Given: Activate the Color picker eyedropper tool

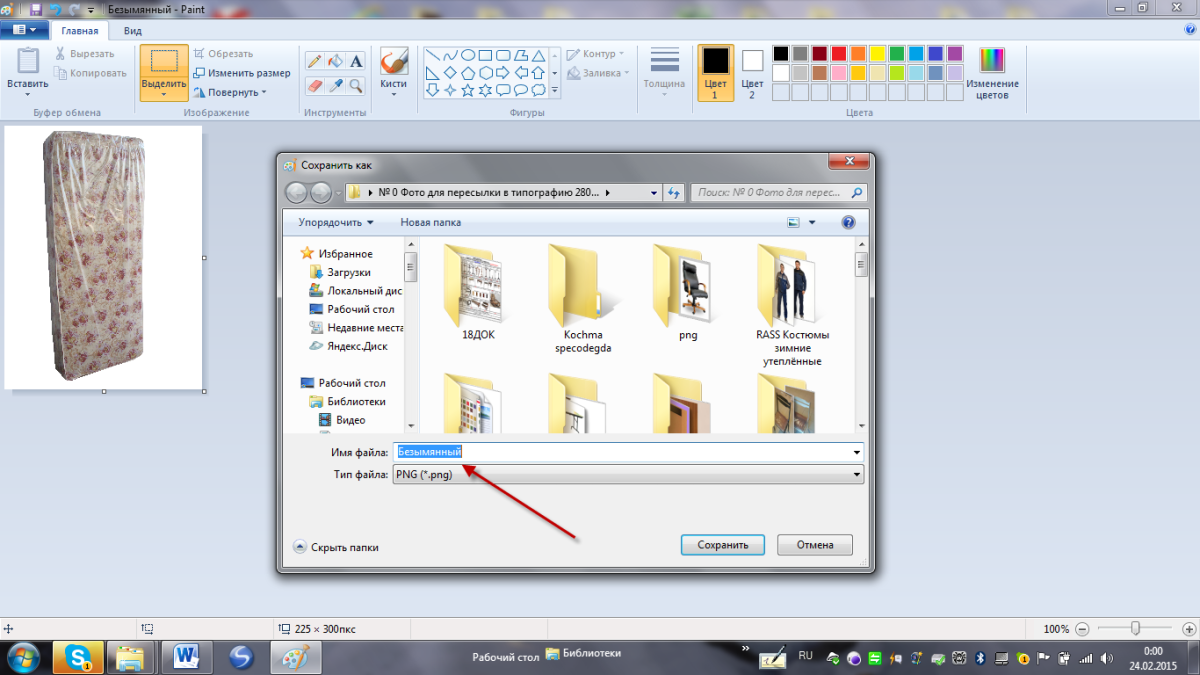Looking at the screenshot, I should [x=335, y=86].
